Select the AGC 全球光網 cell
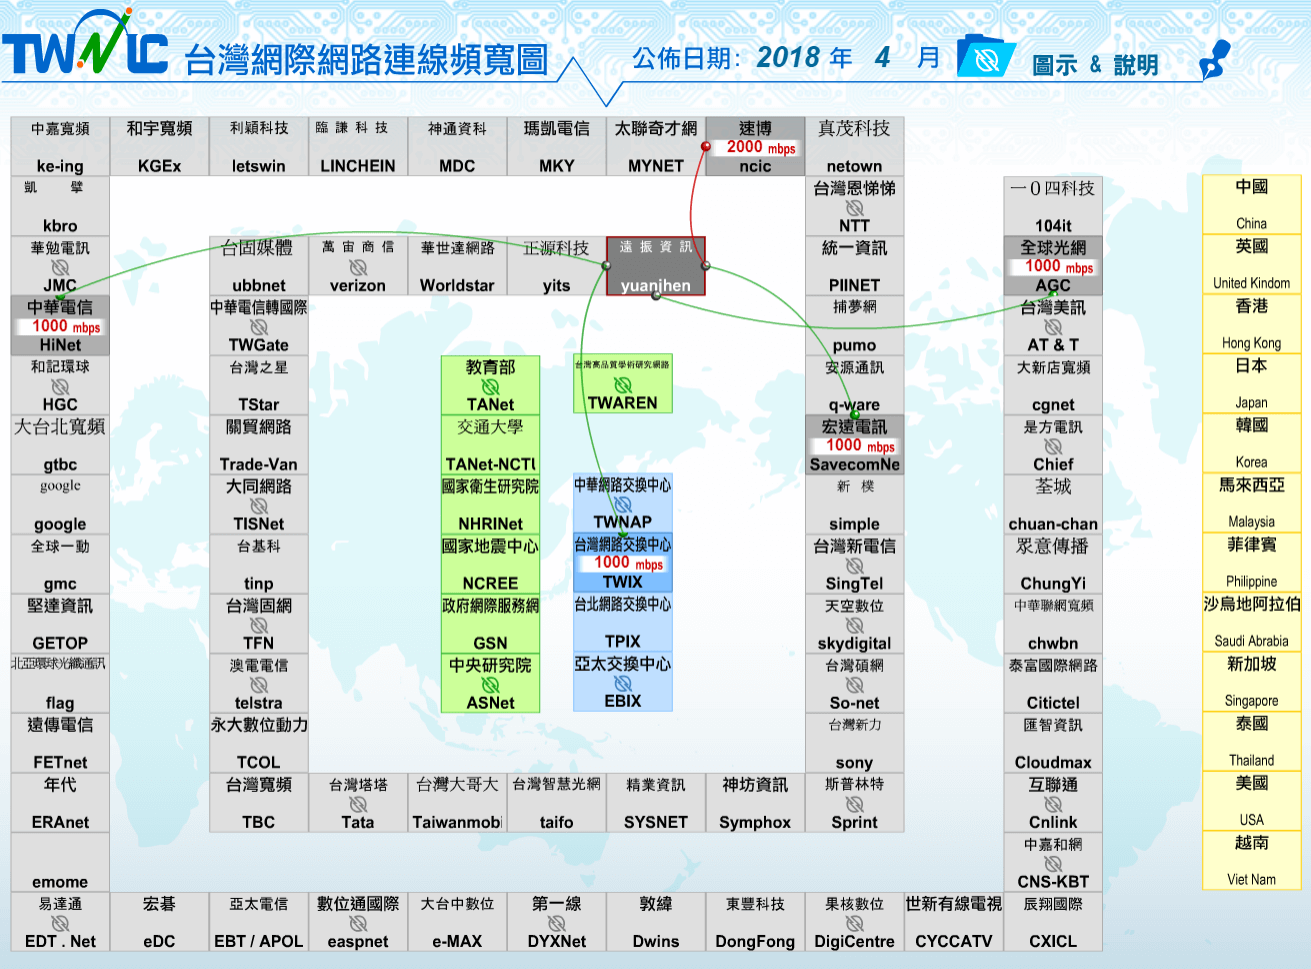Image resolution: width=1311 pixels, height=969 pixels. pyautogui.click(x=1053, y=266)
